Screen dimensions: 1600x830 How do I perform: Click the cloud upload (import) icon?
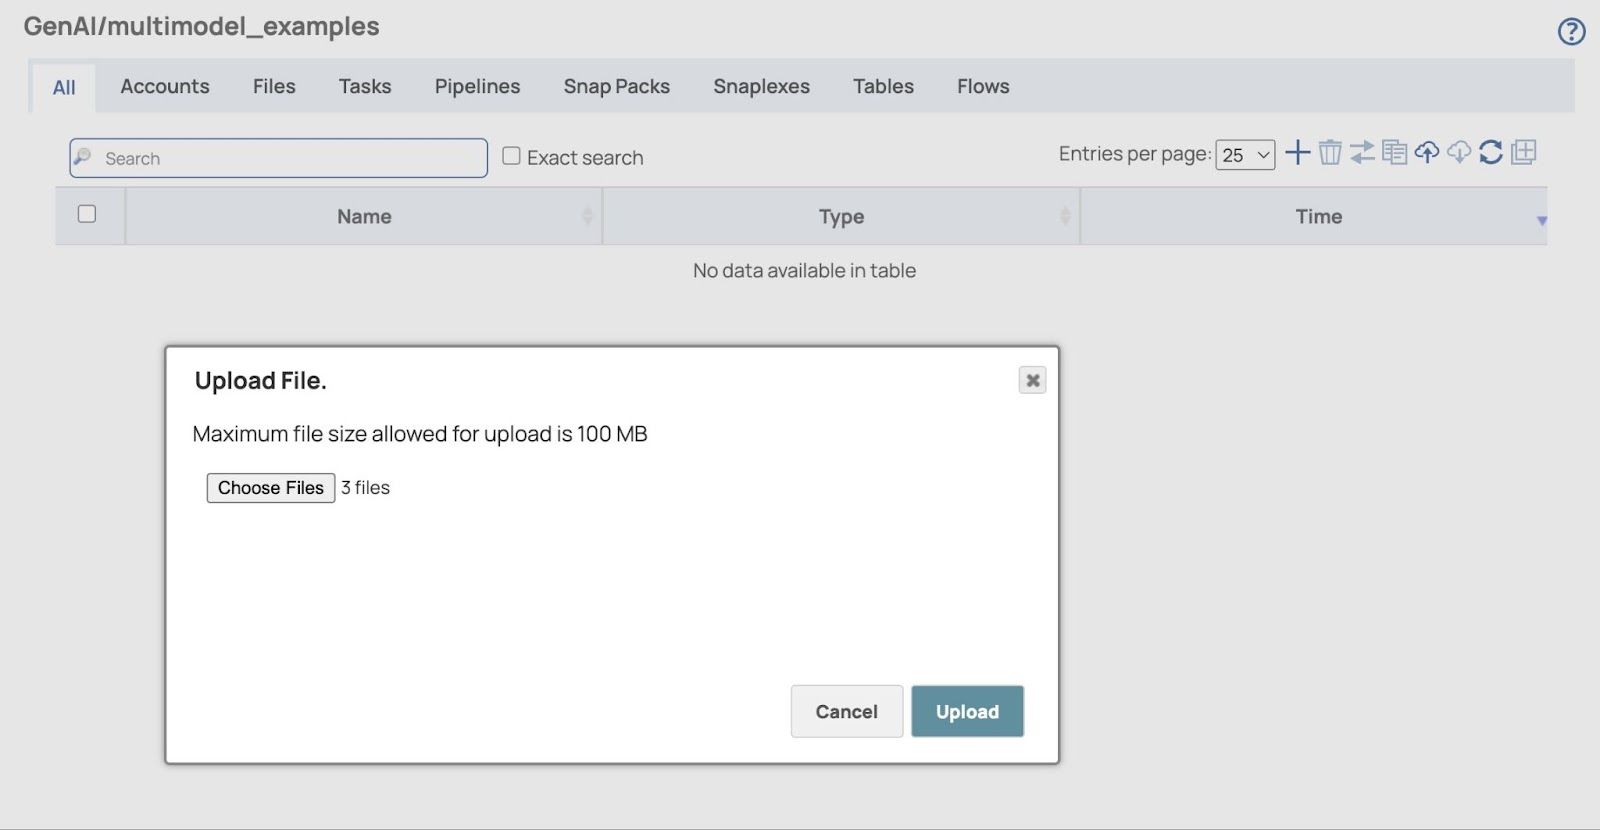(1427, 152)
